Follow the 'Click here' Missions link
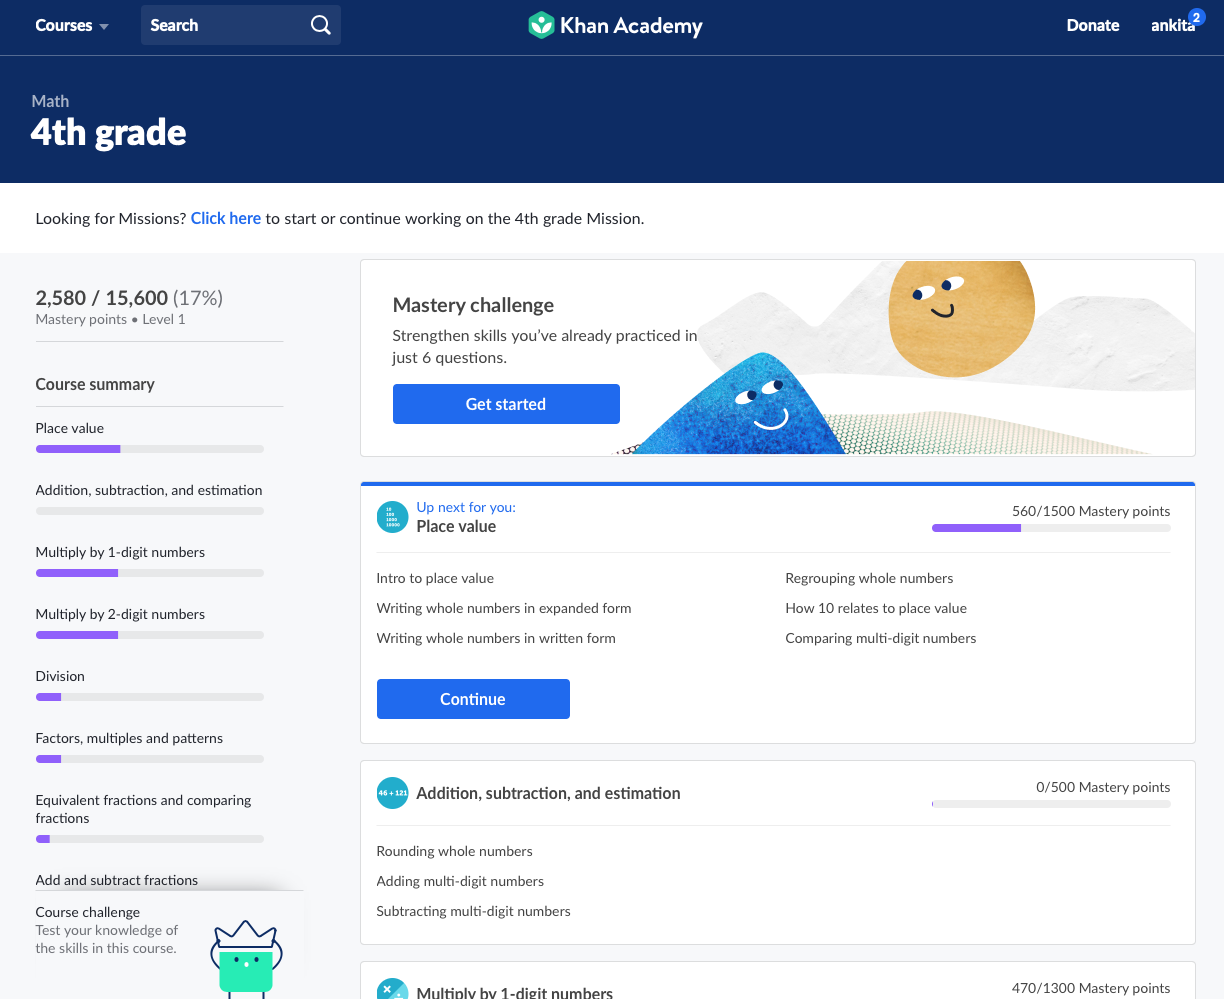This screenshot has height=999, width=1224. (226, 218)
